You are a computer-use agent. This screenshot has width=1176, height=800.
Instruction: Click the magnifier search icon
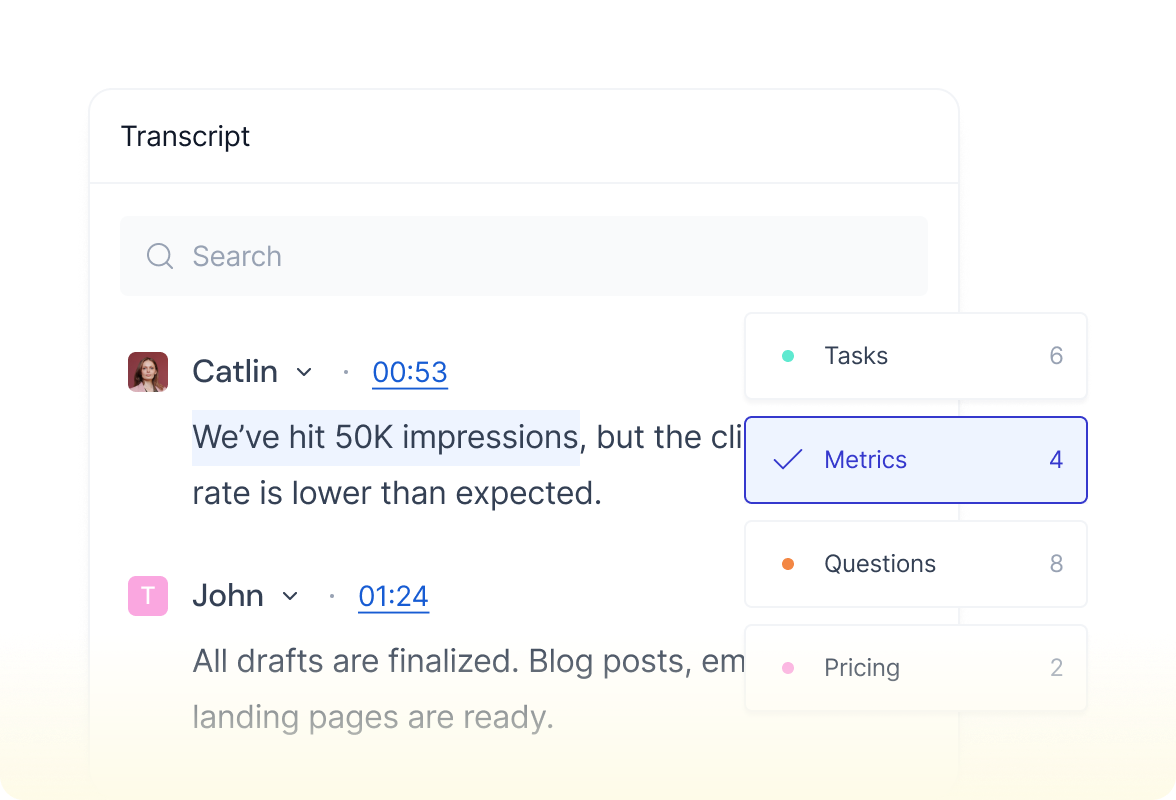160,256
